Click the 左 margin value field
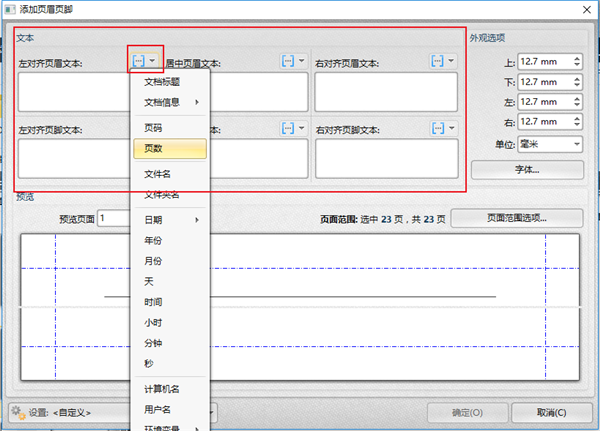 (x=545, y=102)
